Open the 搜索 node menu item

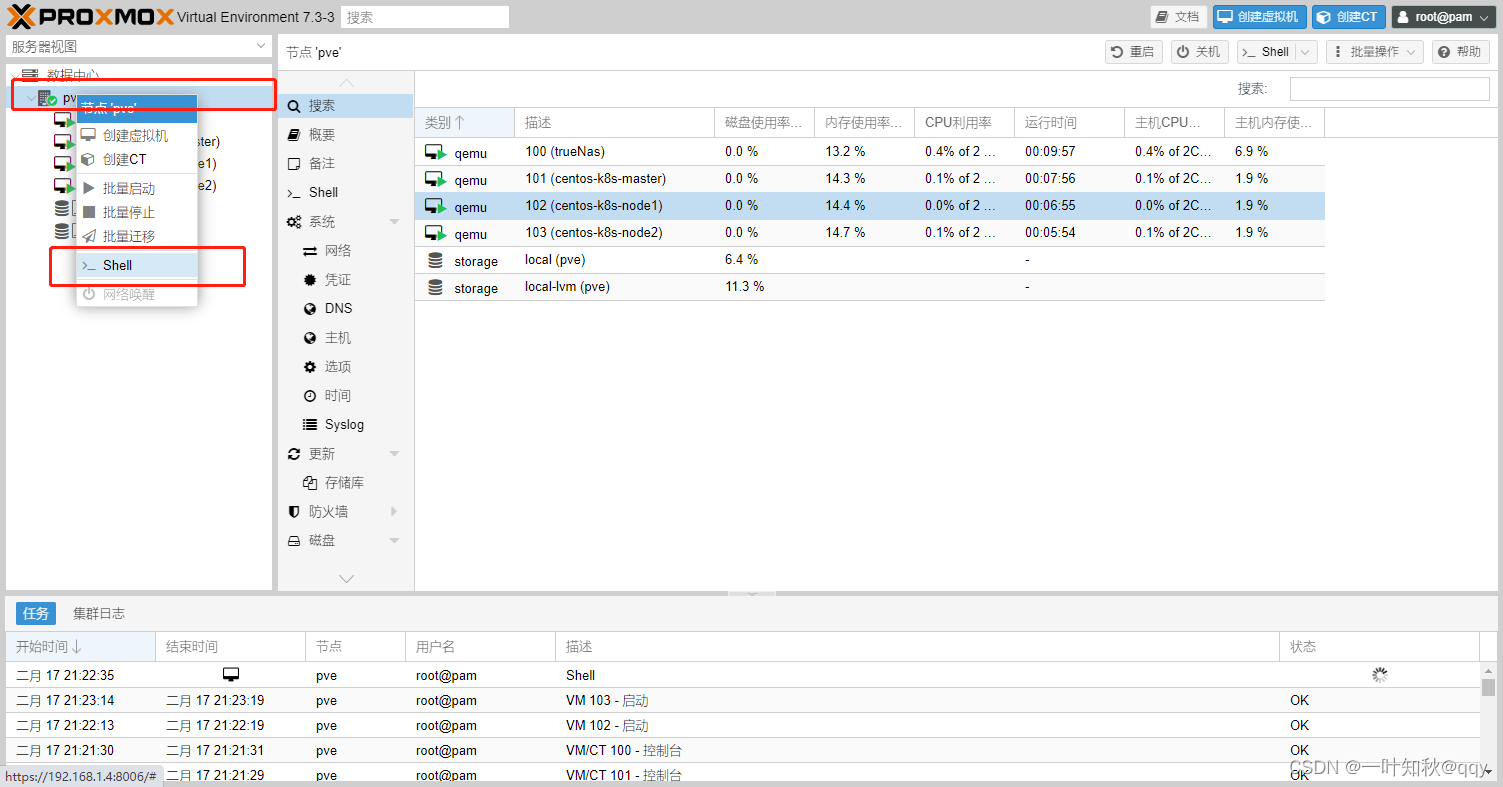tap(345, 105)
